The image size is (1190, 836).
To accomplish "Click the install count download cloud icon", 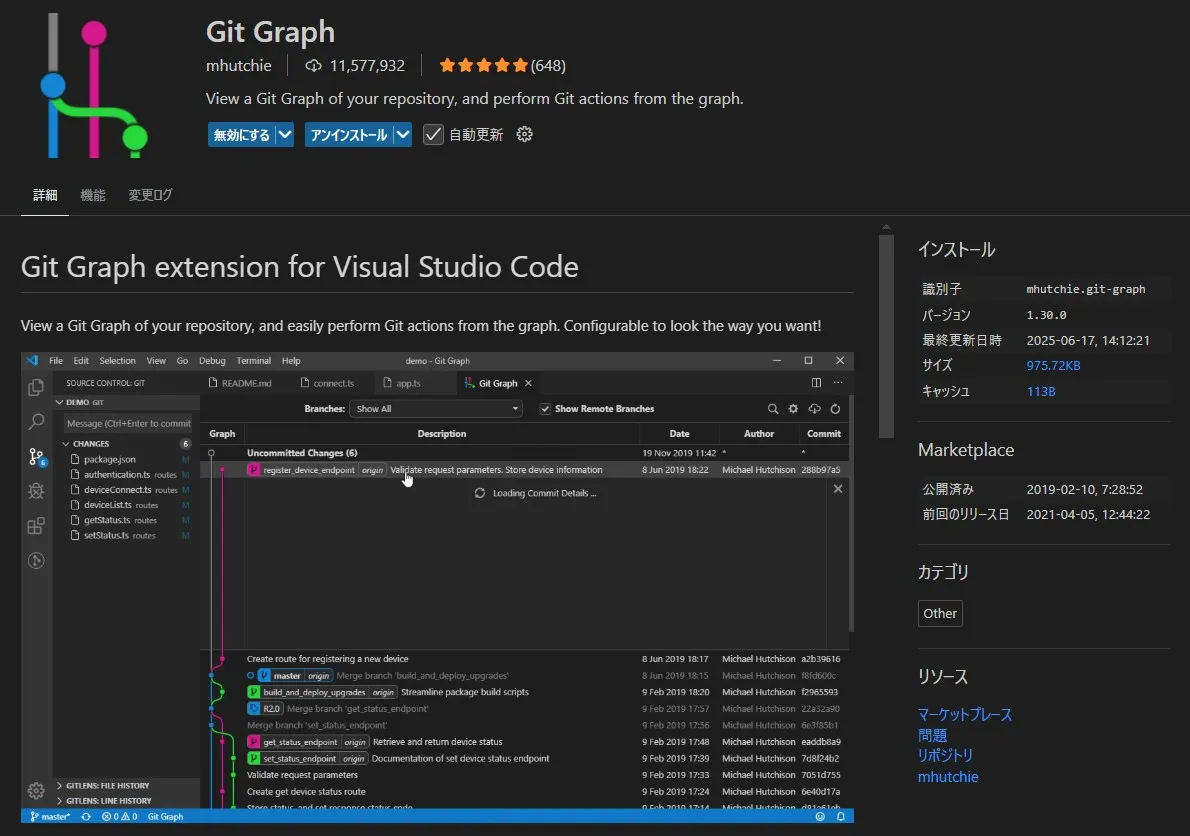I will pyautogui.click(x=314, y=66).
